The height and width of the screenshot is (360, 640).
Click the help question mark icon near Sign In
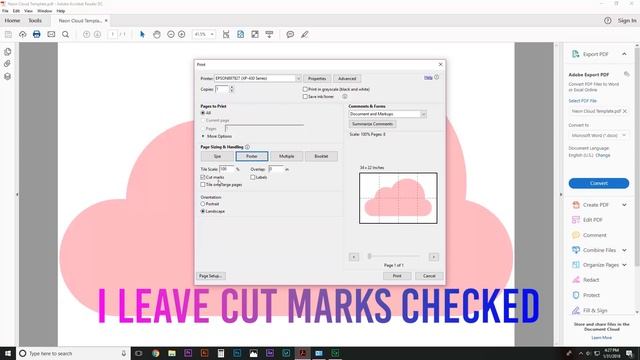point(608,20)
